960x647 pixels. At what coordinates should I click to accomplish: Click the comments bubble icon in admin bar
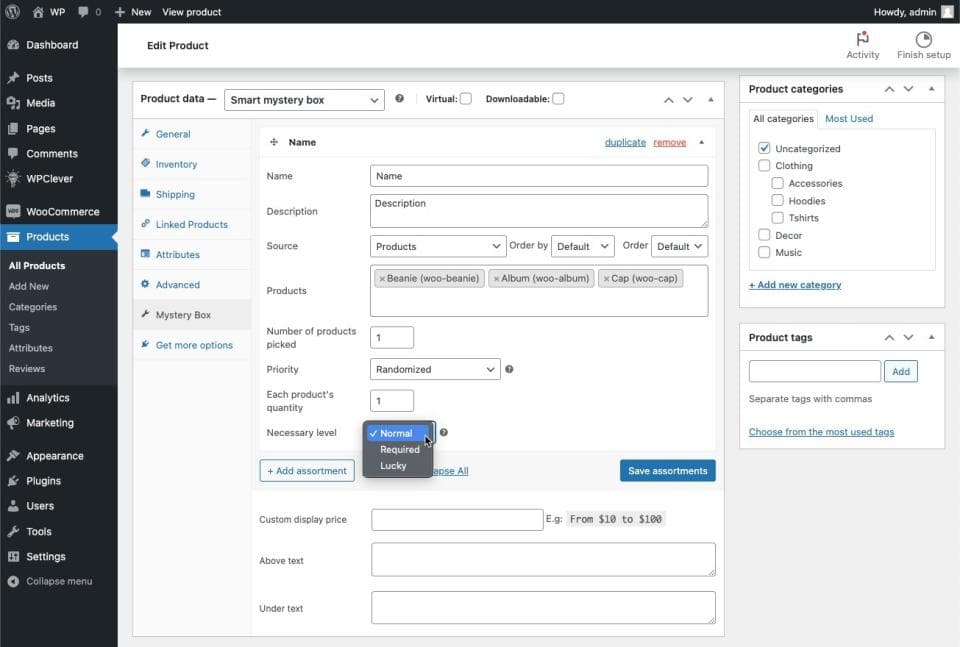pos(83,12)
